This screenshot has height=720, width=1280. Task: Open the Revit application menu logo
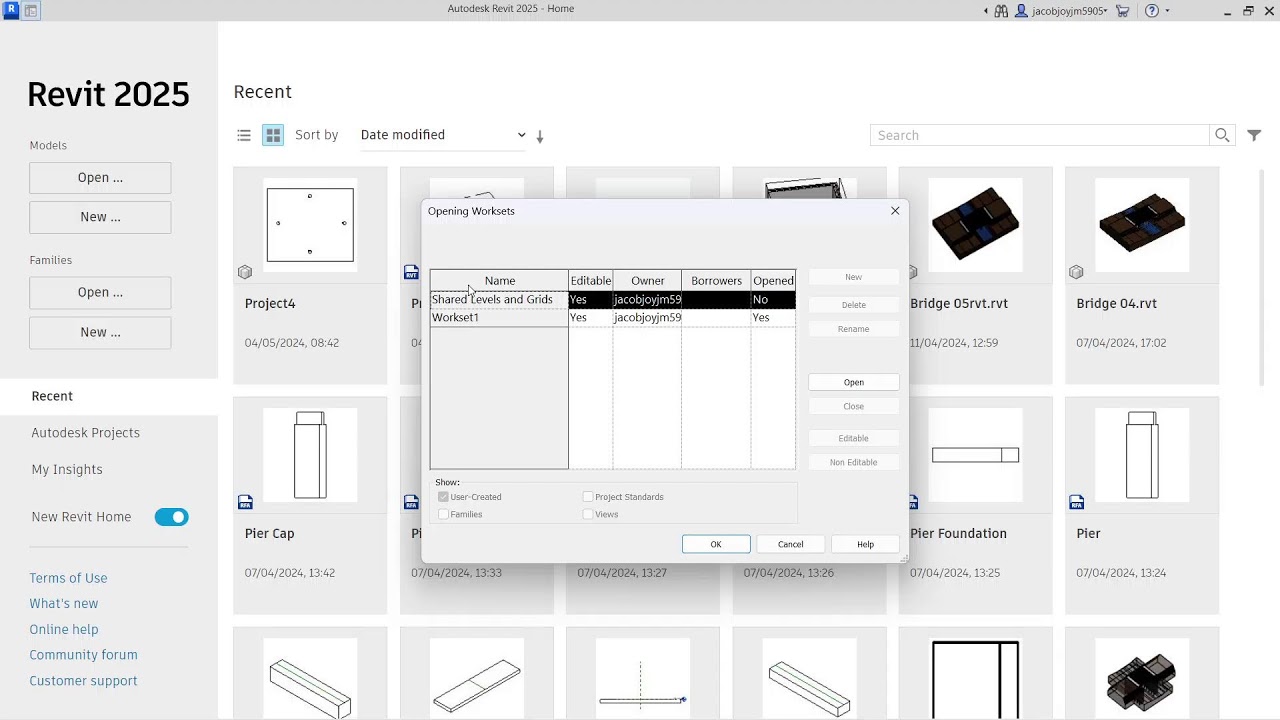[10, 11]
